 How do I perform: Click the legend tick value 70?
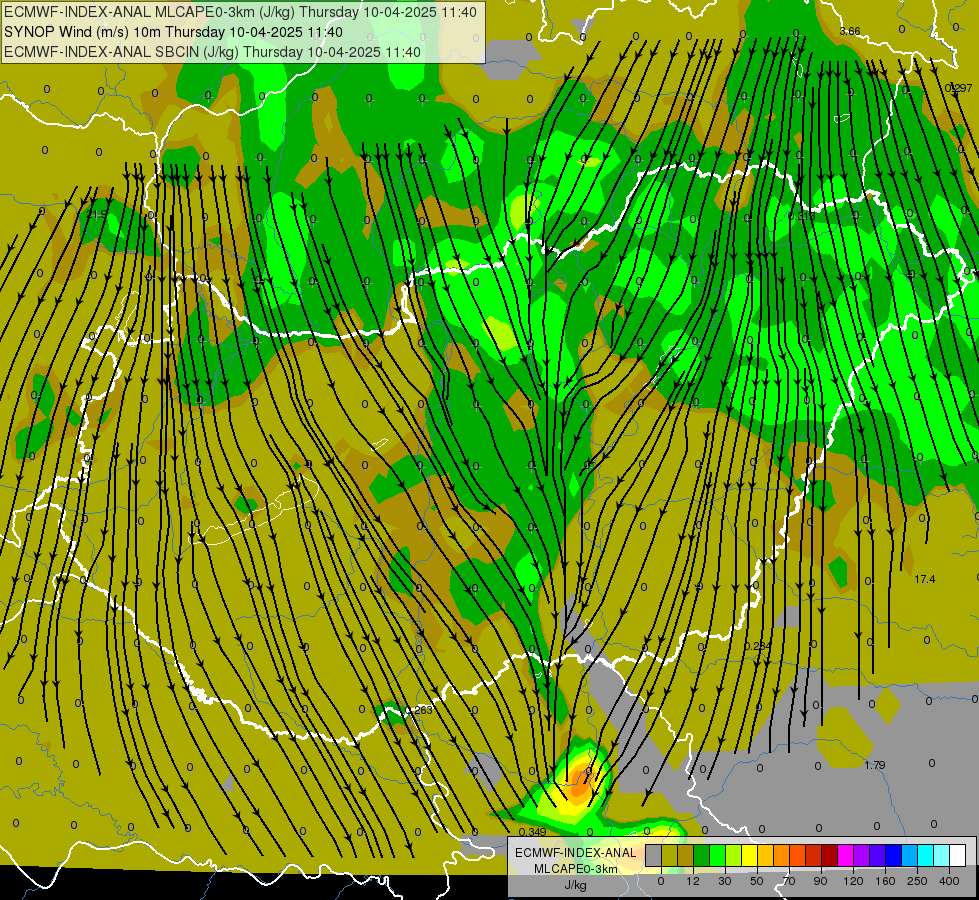[x=789, y=881]
